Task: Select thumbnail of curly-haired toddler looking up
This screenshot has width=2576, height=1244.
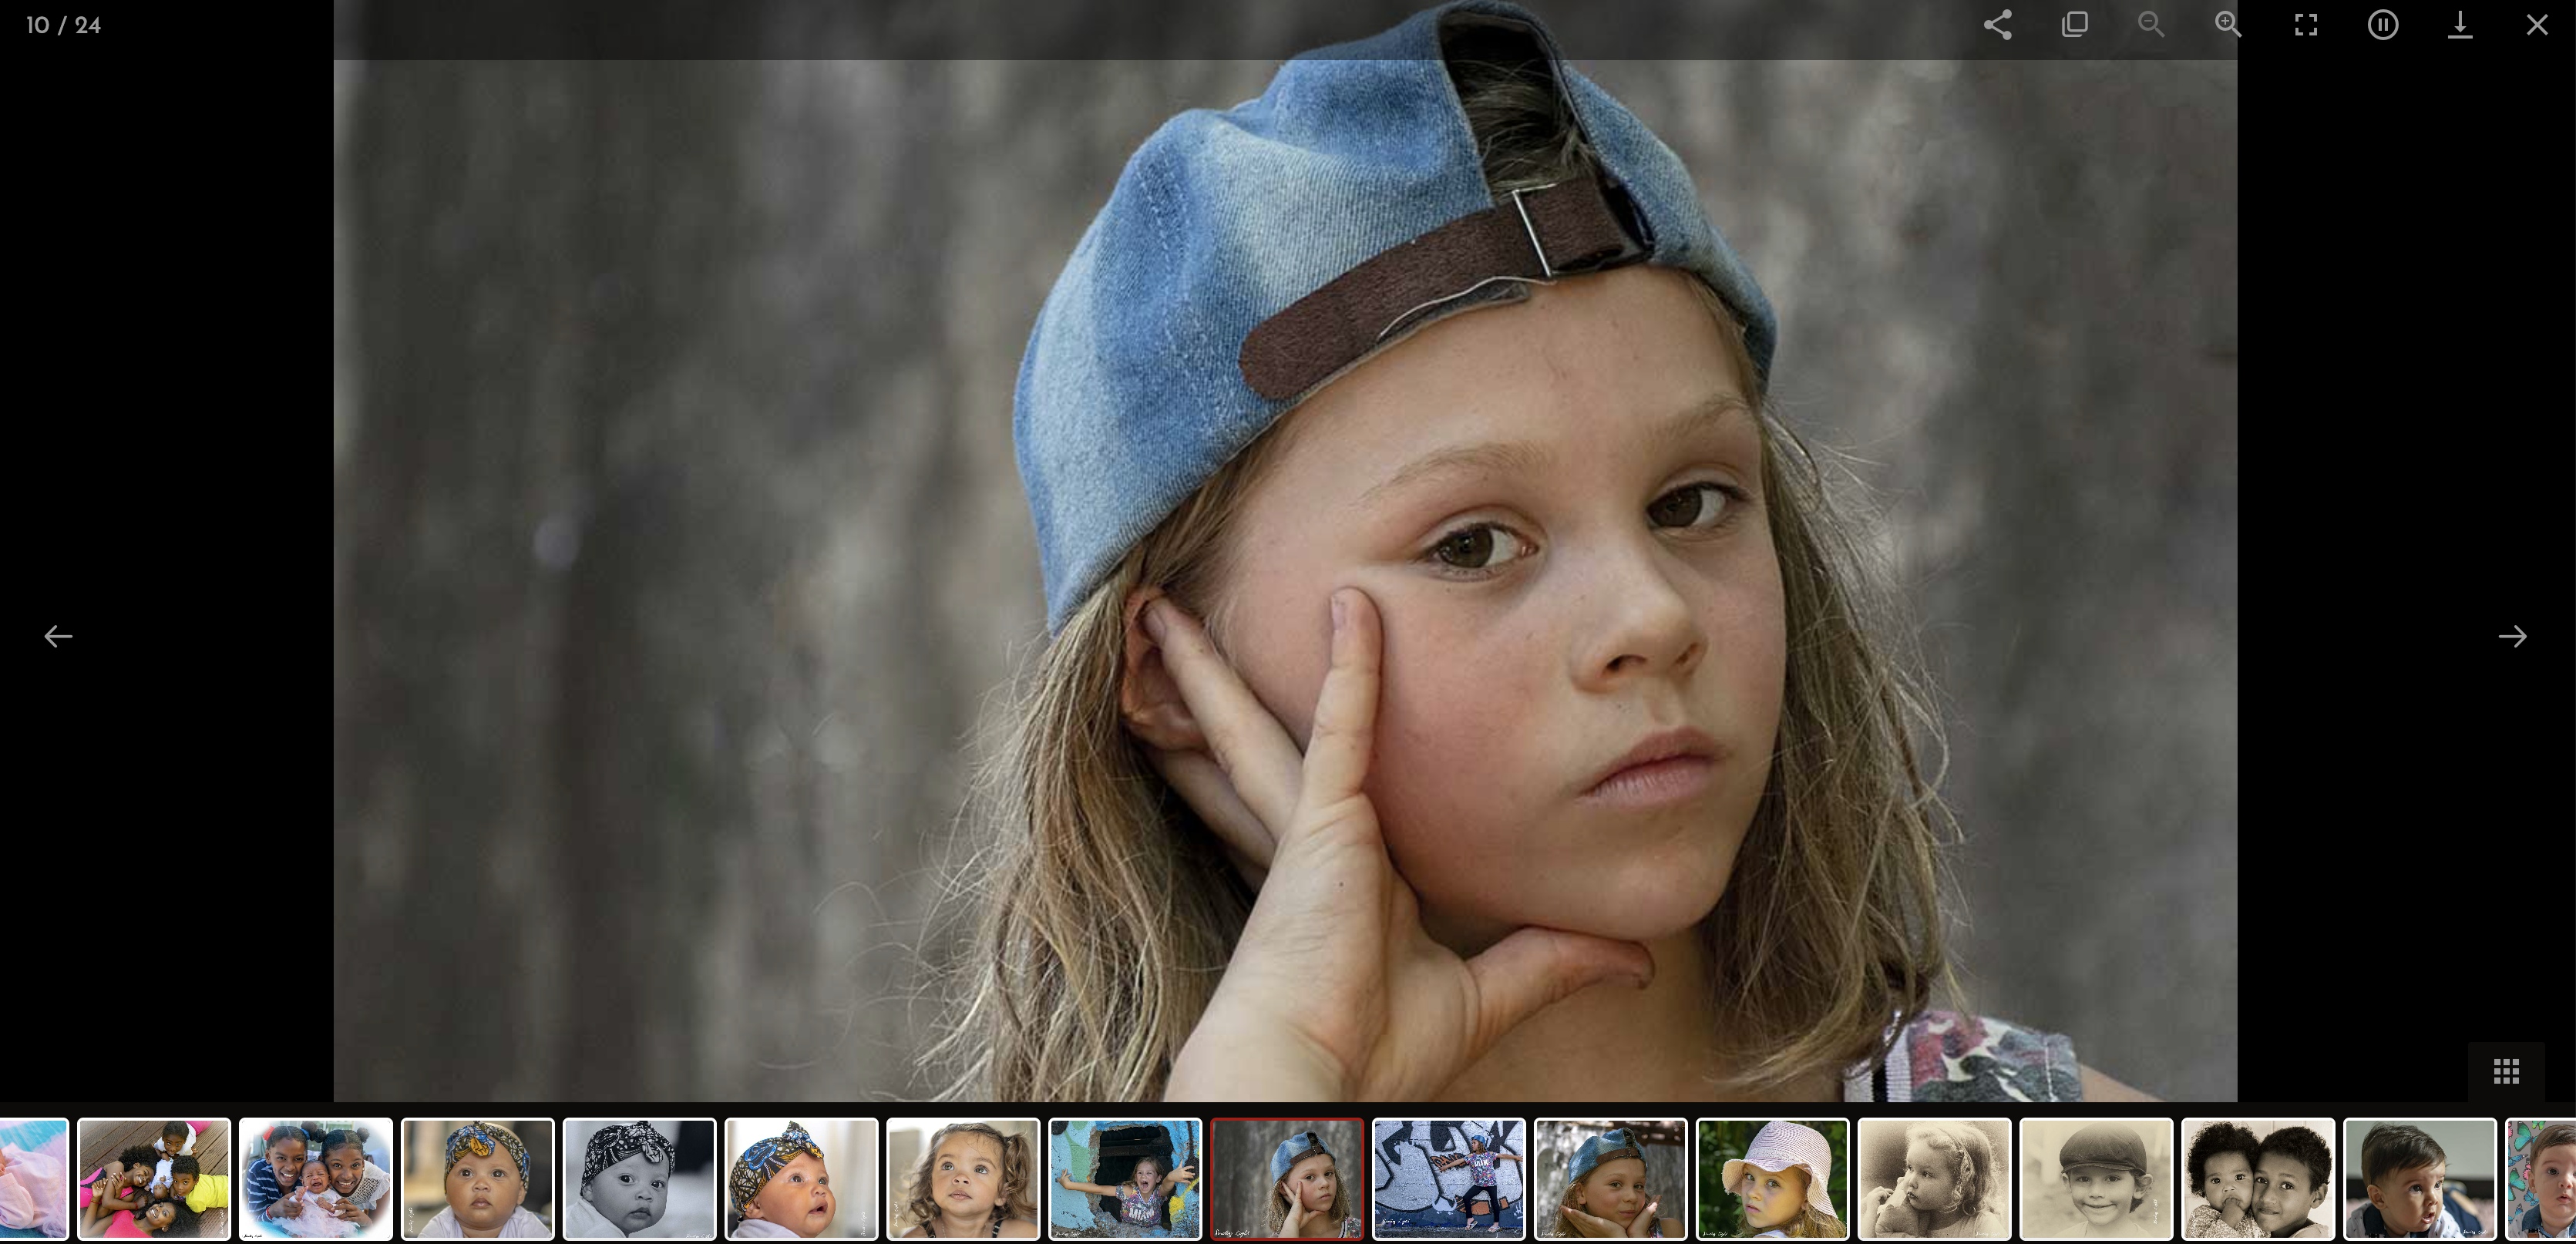Action: point(964,1179)
